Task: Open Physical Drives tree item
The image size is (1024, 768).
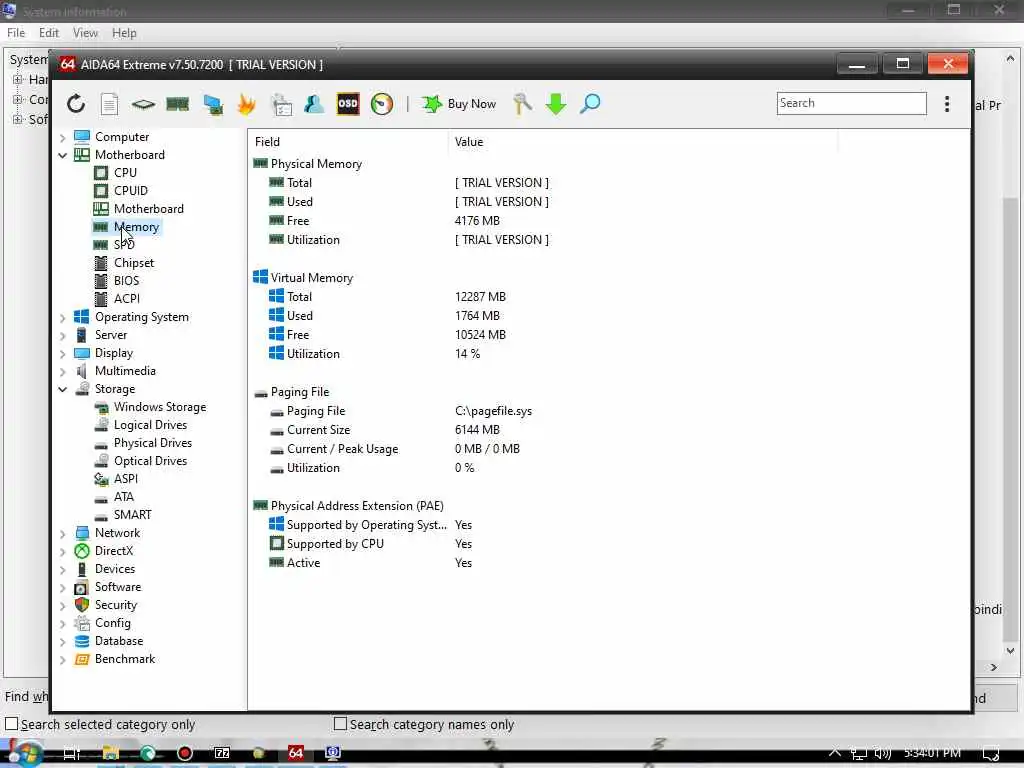Action: (x=153, y=443)
